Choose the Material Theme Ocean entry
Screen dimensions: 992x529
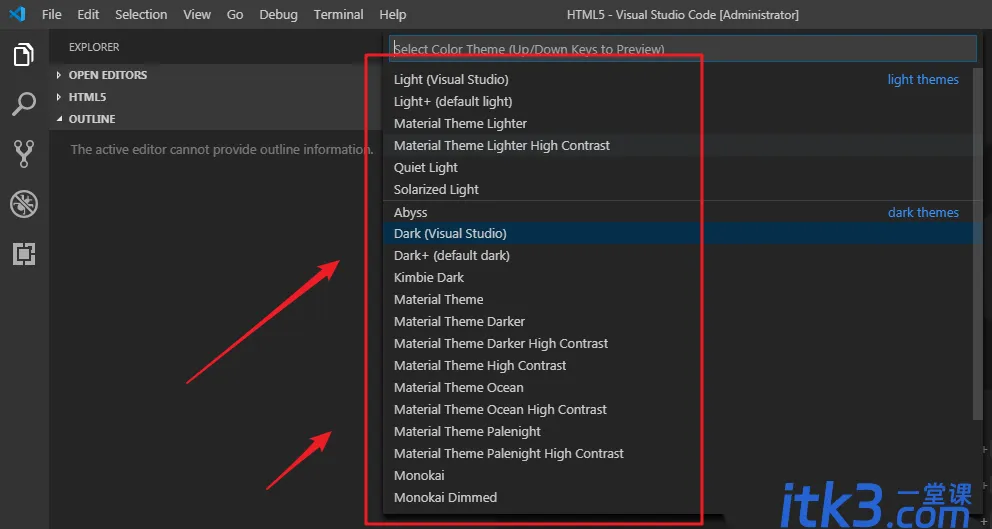[x=679, y=387]
